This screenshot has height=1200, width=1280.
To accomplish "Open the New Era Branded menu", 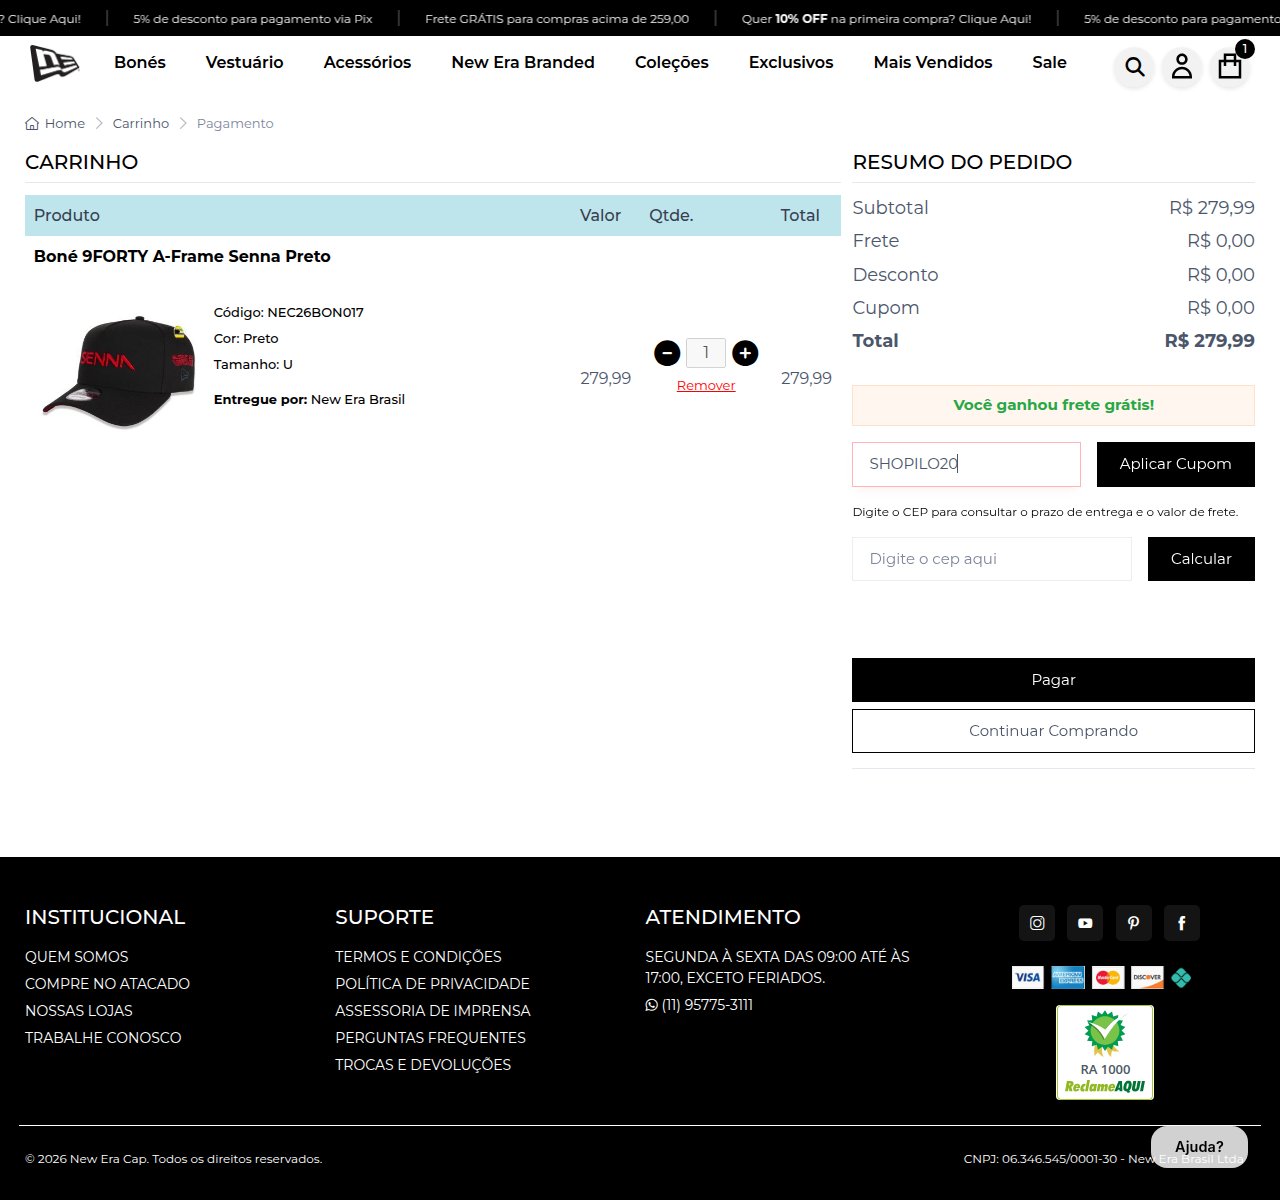I will (523, 62).
